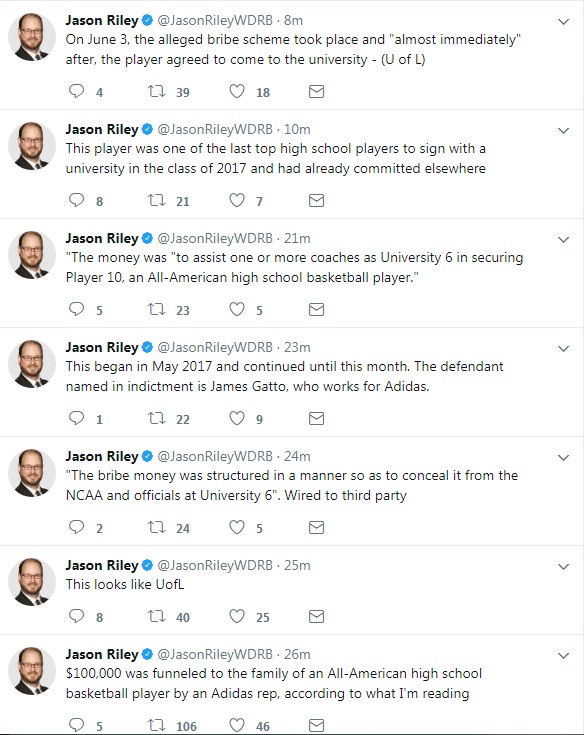Send the Player 10 tweet via direct message
The image size is (584, 735).
(316, 309)
